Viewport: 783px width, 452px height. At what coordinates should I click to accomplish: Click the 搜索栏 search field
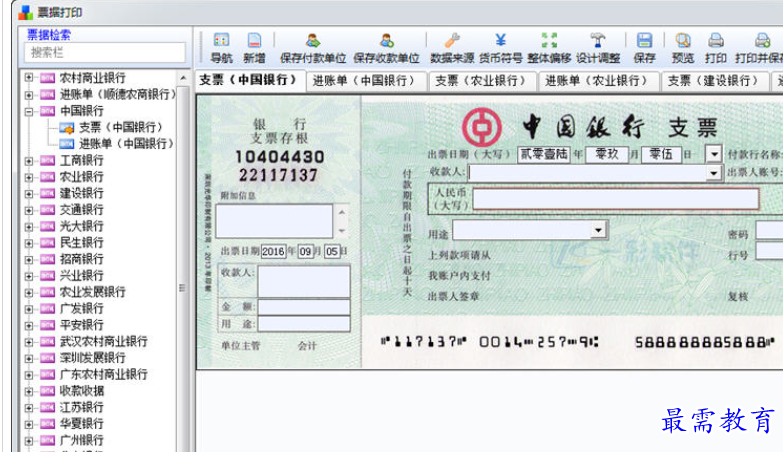point(105,52)
